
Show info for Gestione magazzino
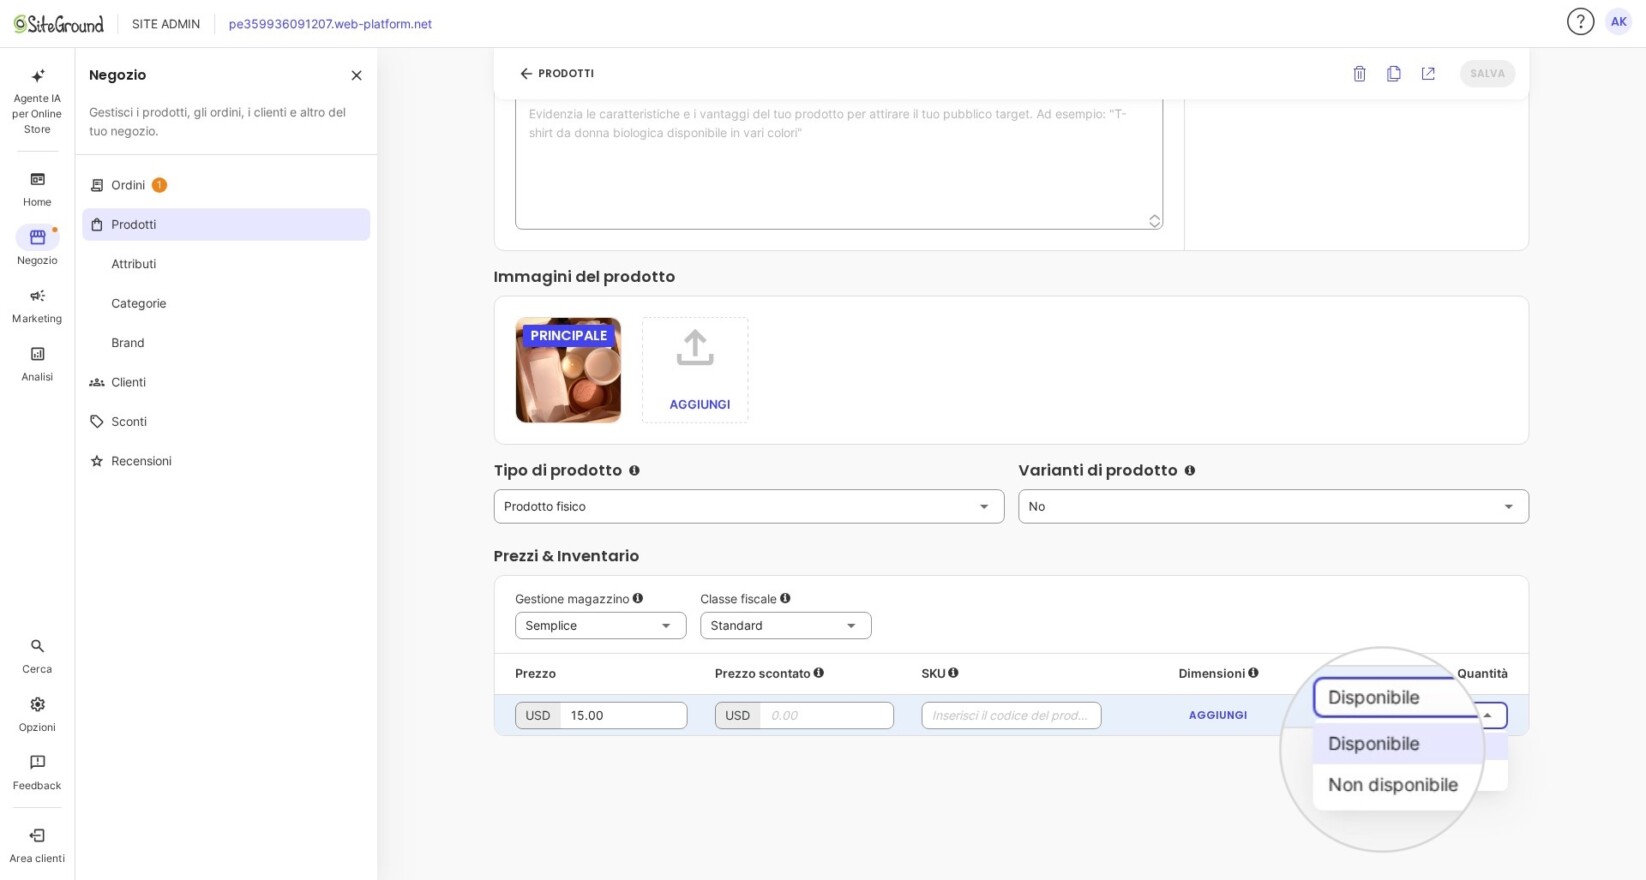637,598
